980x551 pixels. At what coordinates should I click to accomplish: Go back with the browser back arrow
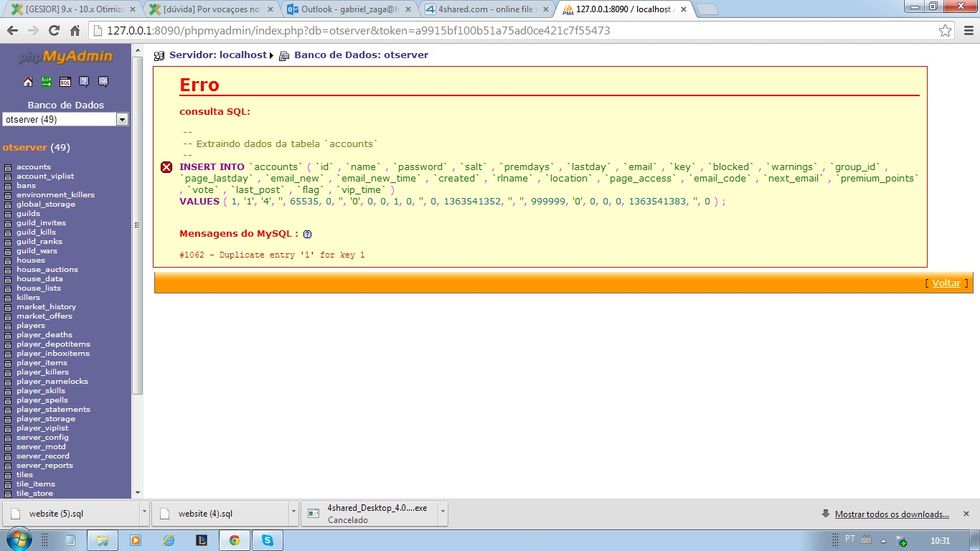coord(12,31)
